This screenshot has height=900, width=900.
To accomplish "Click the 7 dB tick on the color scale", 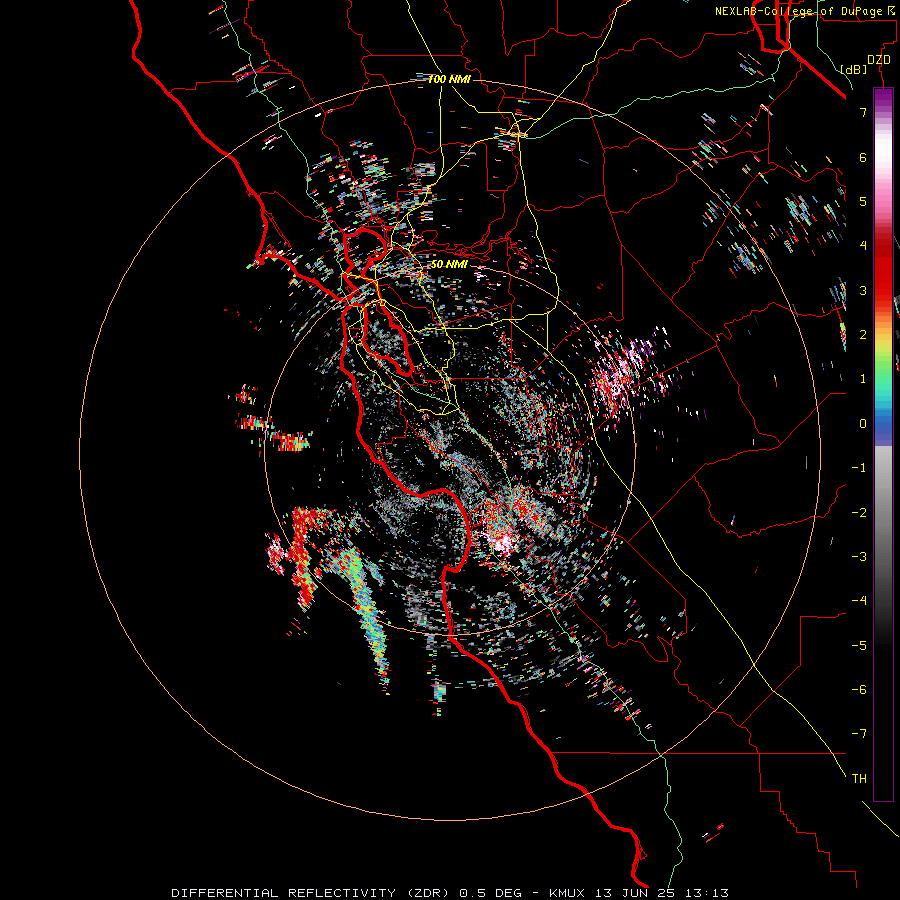I will point(863,112).
